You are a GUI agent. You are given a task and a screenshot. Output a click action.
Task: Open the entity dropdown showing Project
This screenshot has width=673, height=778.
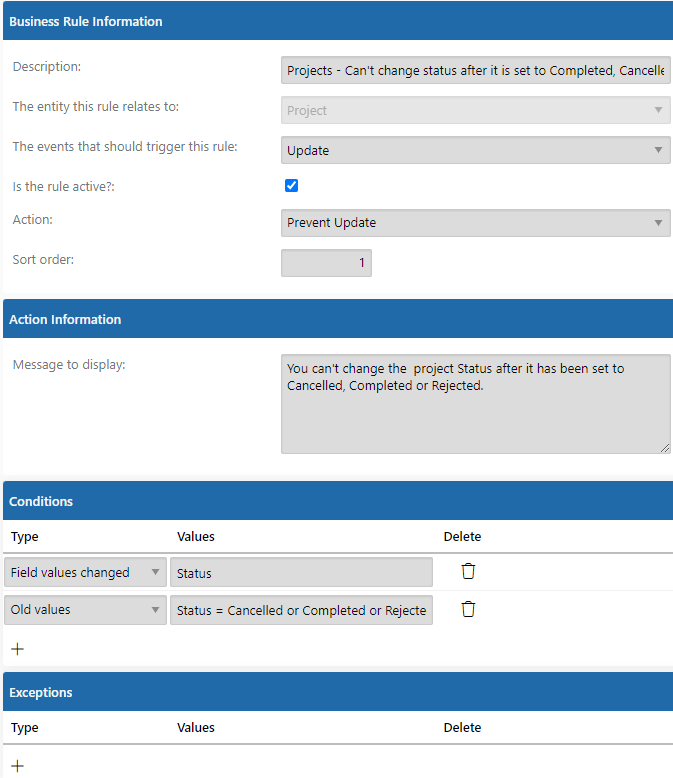[475, 110]
